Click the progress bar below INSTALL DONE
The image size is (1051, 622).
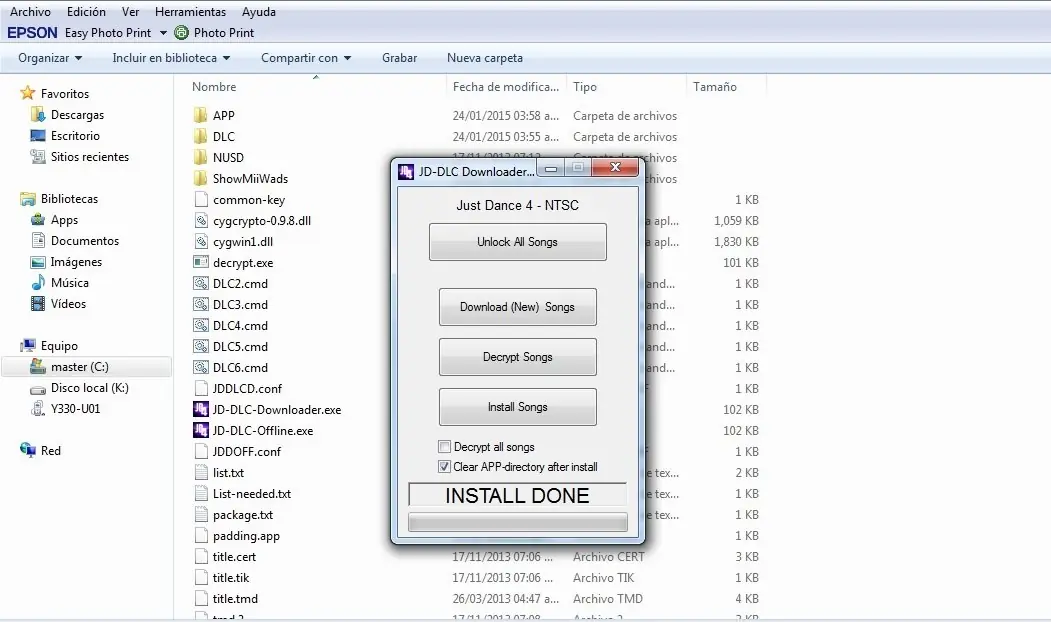tap(517, 522)
